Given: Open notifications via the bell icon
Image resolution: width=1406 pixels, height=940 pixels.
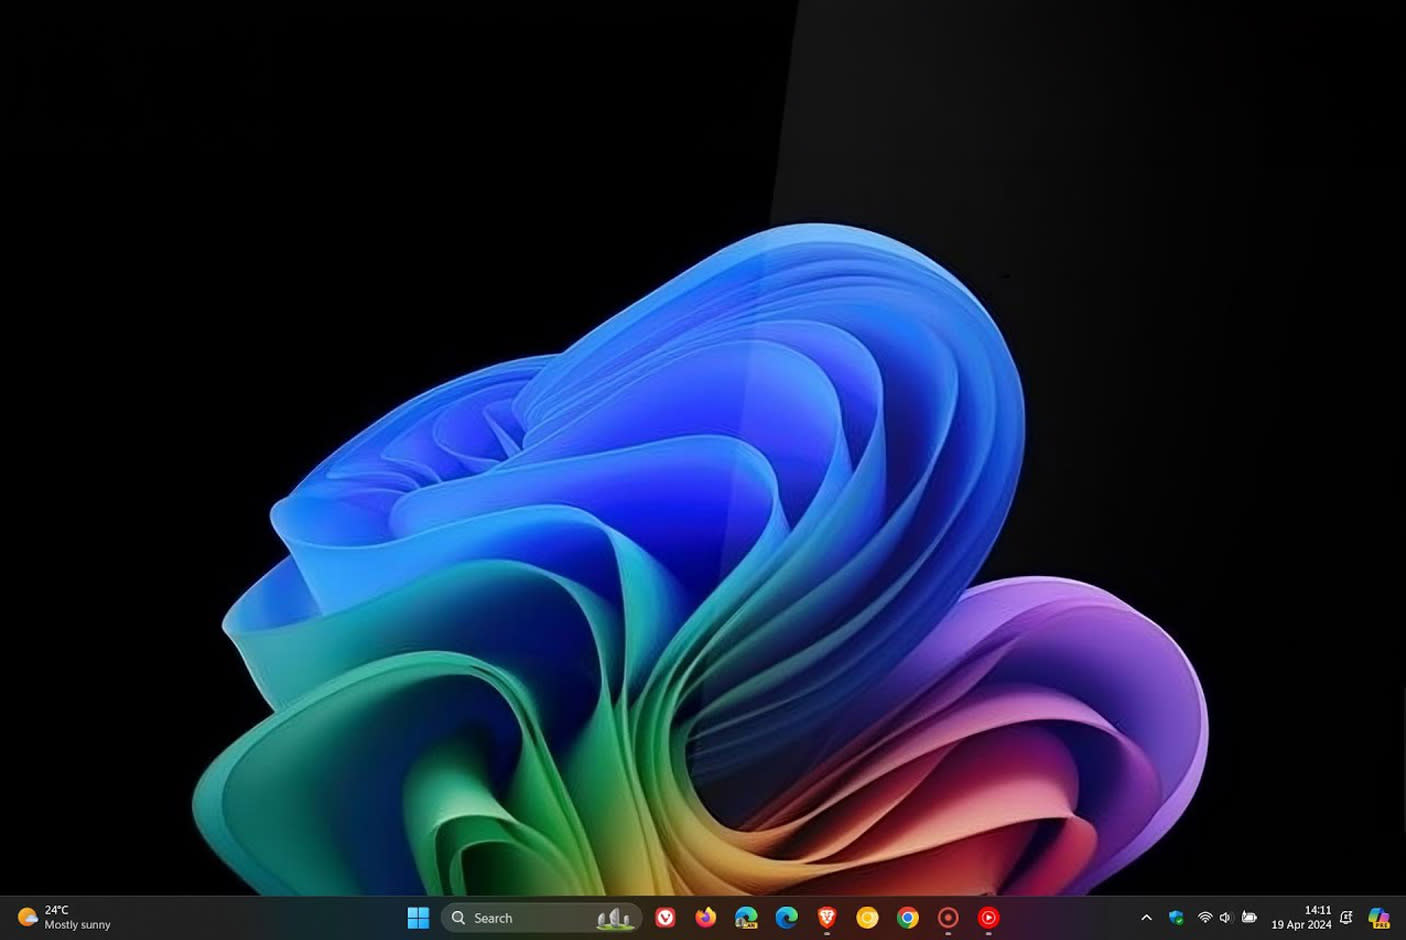Looking at the screenshot, I should pyautogui.click(x=1346, y=918).
